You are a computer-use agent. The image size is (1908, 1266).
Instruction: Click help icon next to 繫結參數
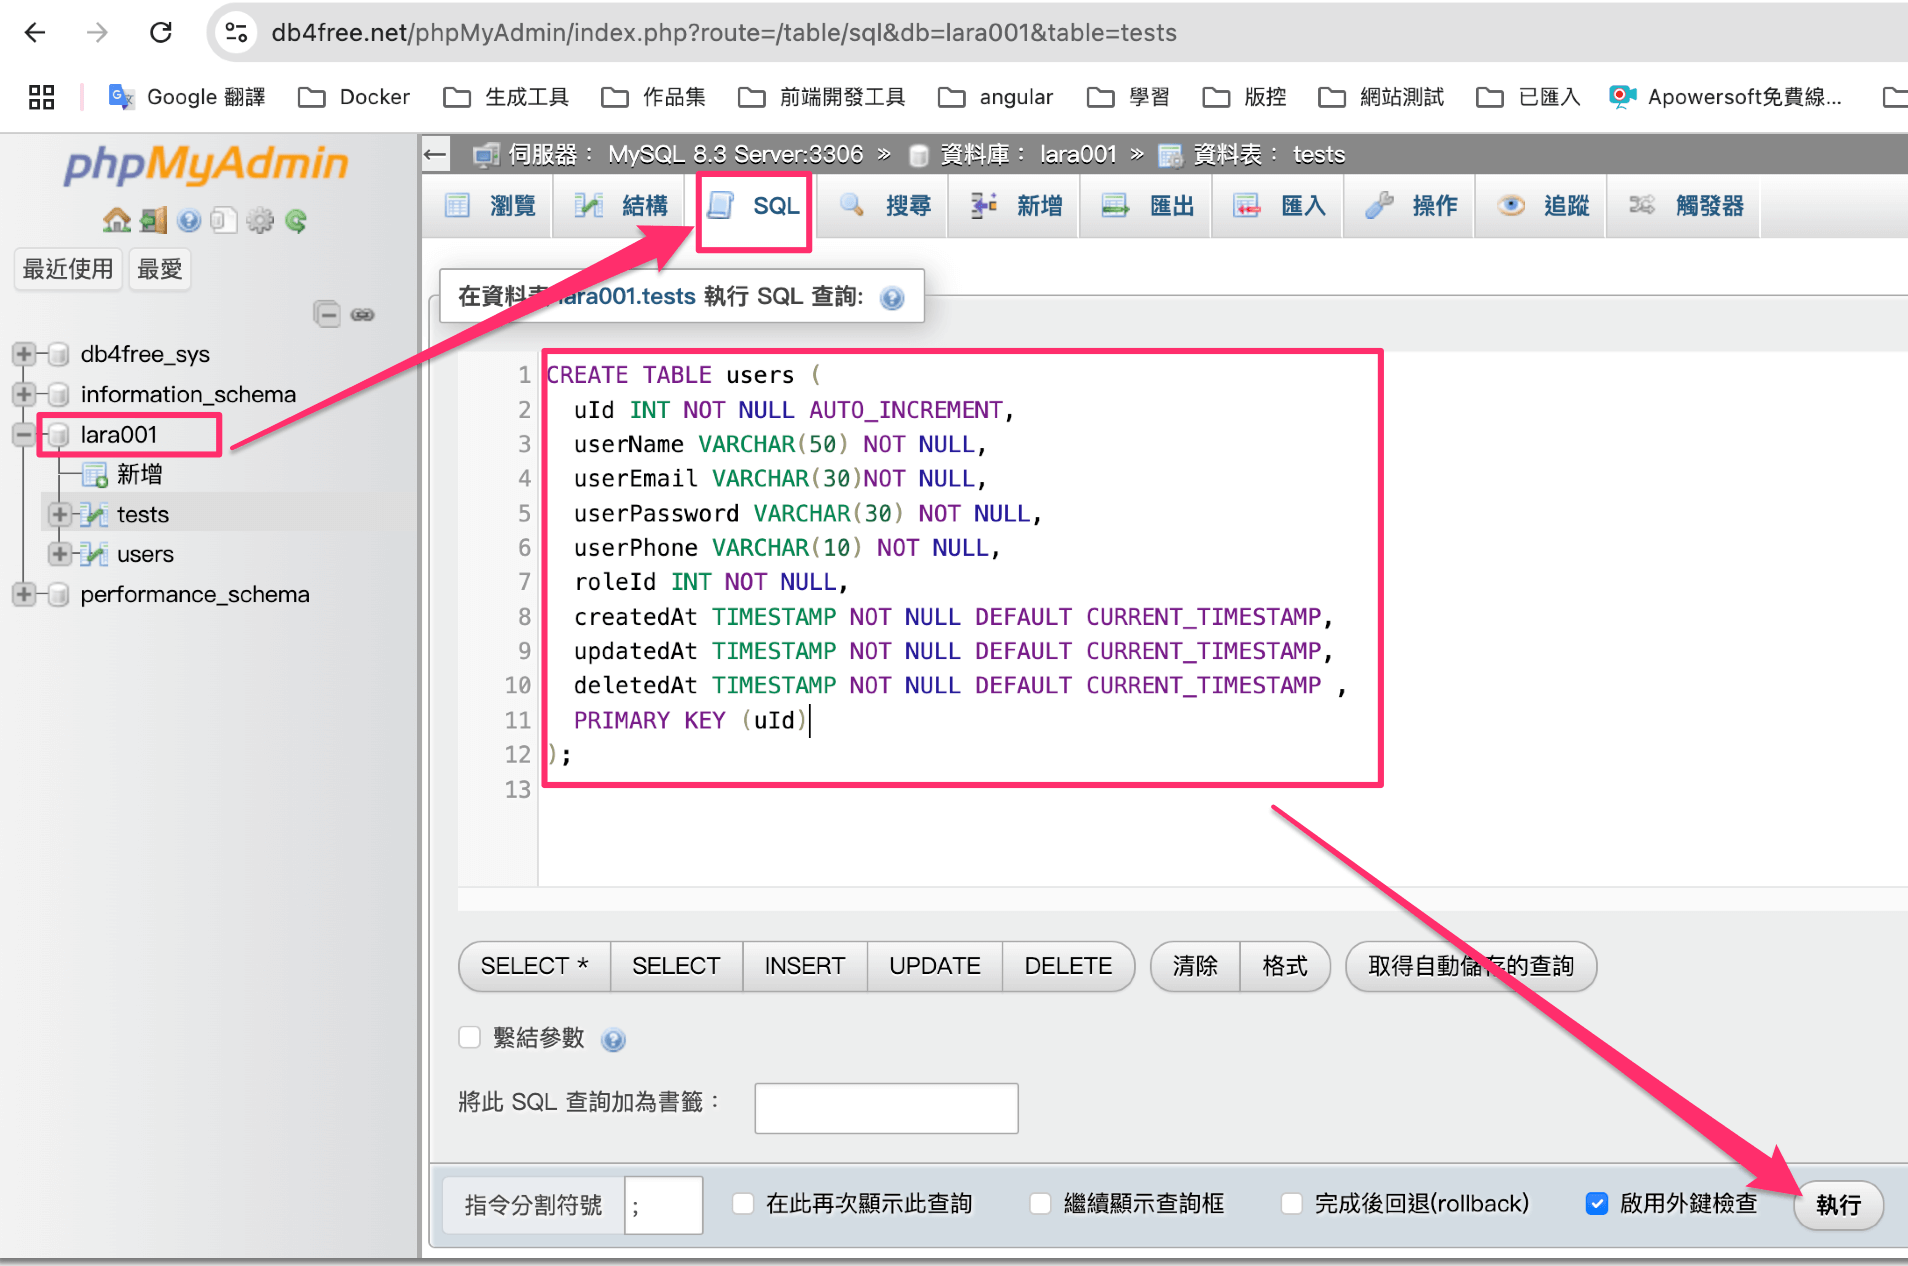pos(613,1040)
